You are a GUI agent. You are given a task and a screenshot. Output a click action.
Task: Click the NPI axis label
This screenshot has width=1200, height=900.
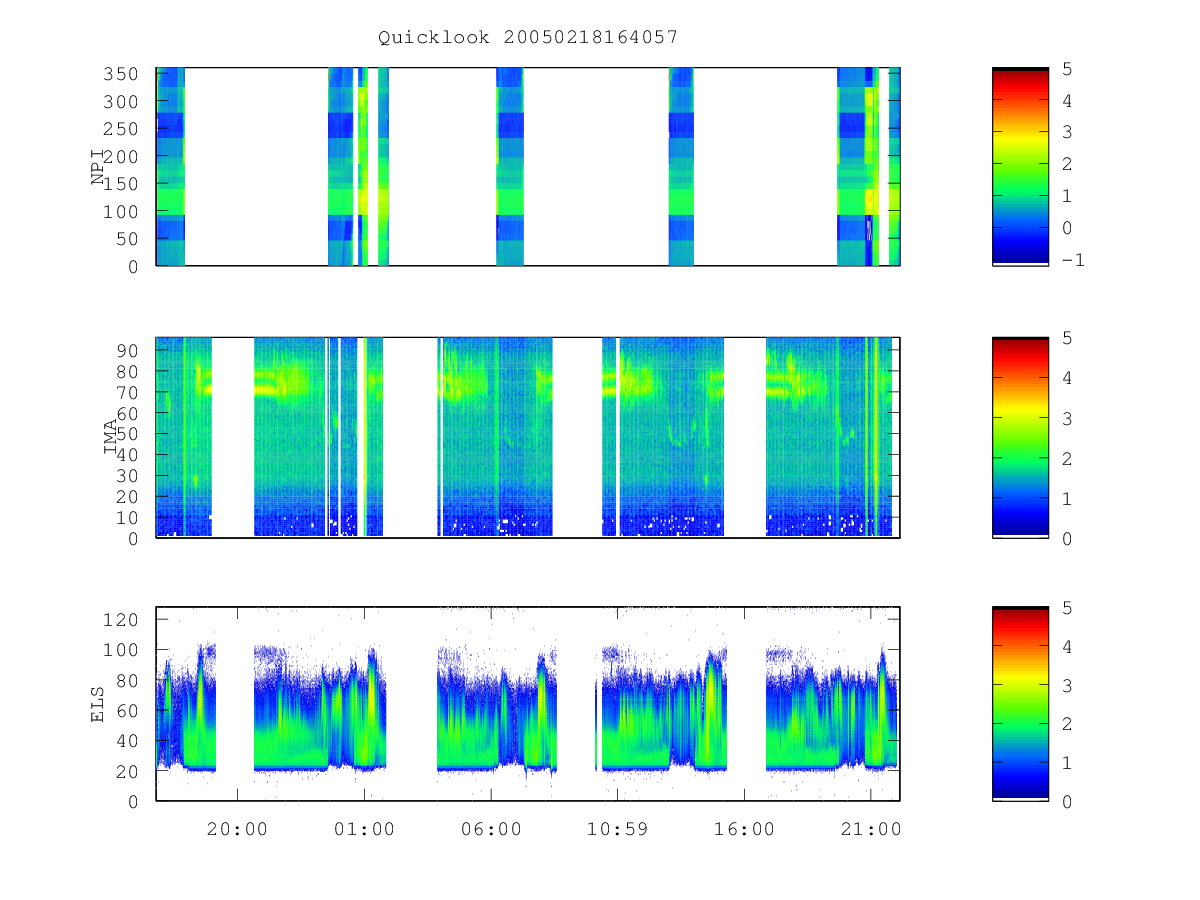pyautogui.click(x=98, y=167)
